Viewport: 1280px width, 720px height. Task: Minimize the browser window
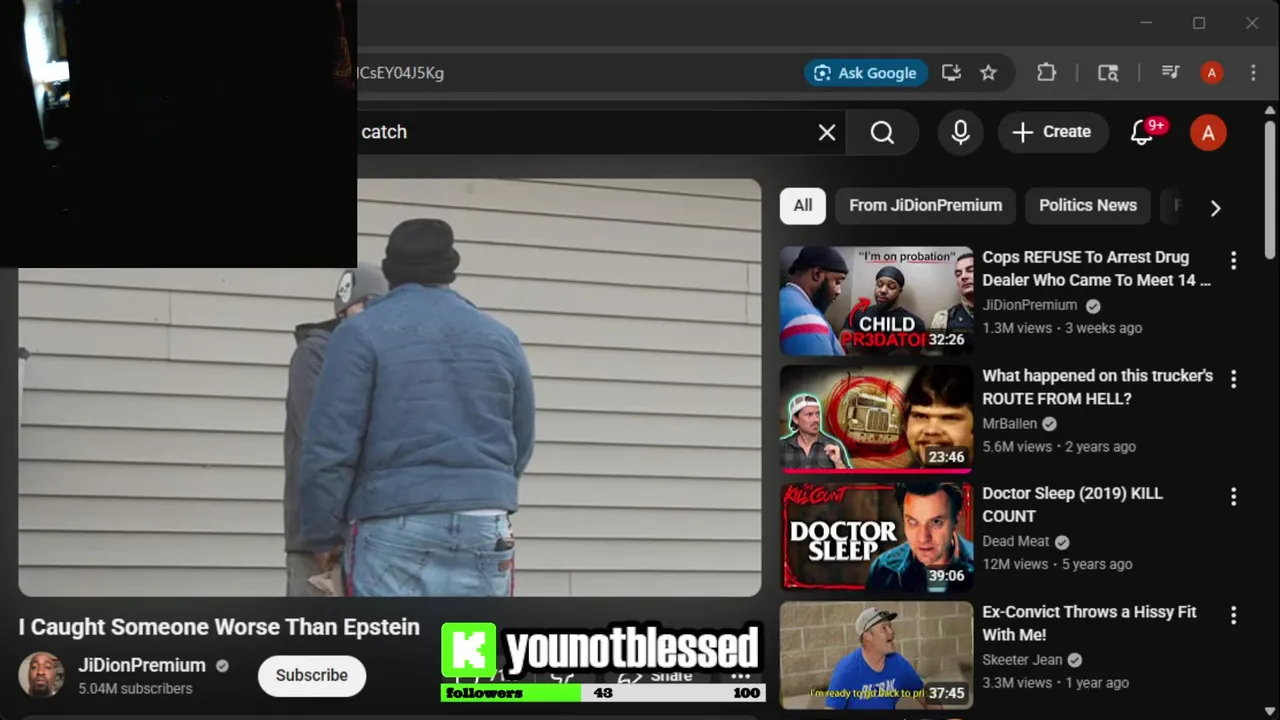(x=1146, y=23)
